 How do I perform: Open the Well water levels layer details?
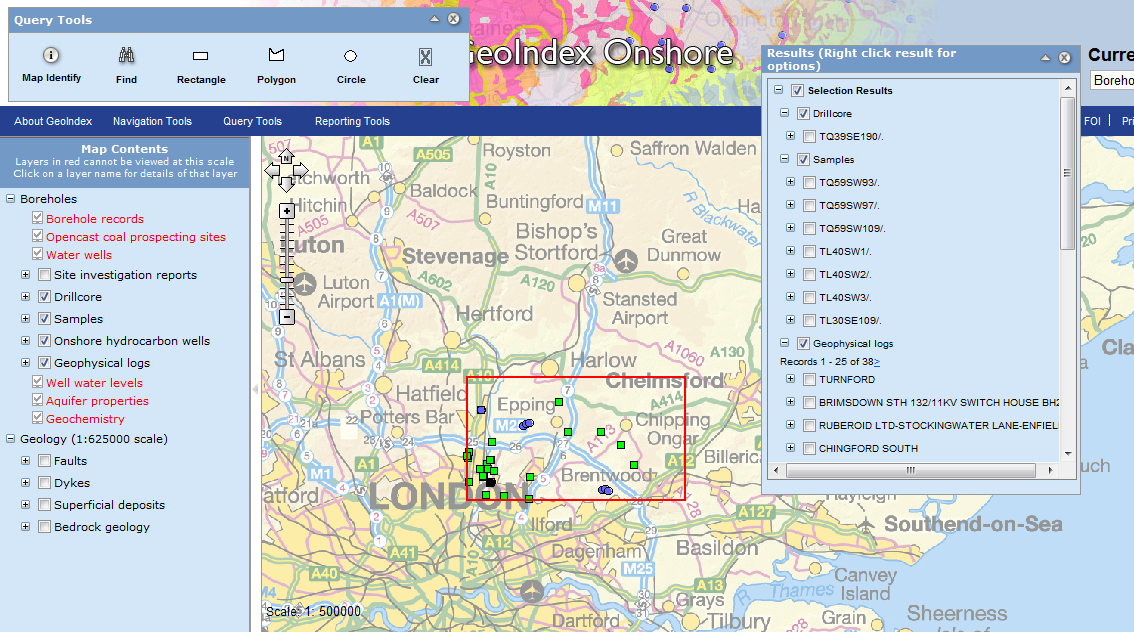pyautogui.click(x=94, y=383)
